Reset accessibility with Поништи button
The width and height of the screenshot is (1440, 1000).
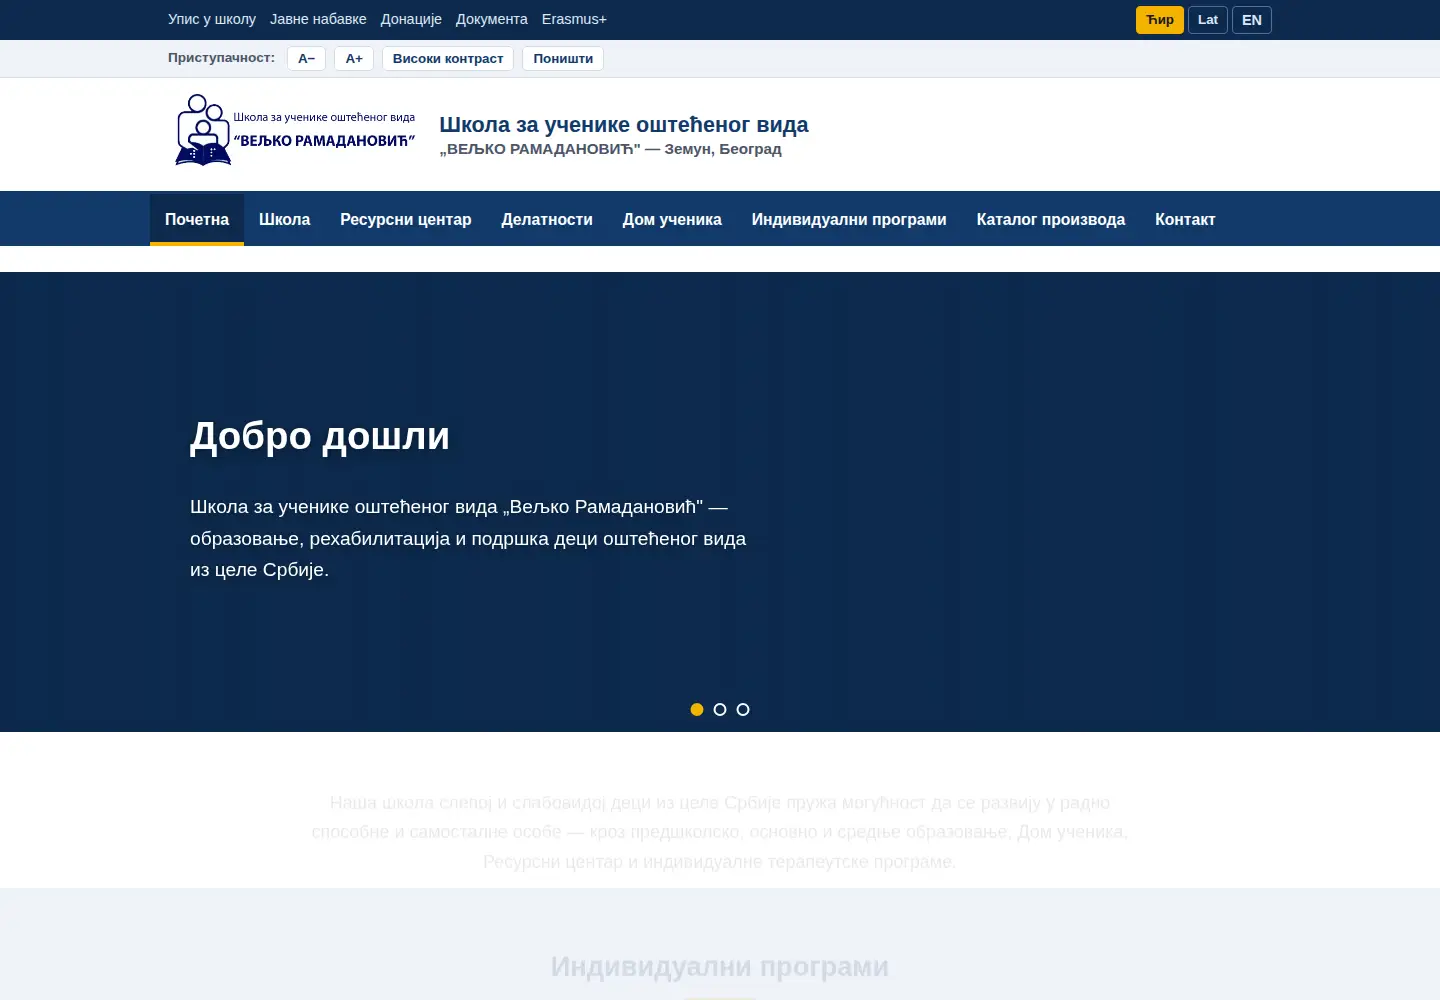563,59
